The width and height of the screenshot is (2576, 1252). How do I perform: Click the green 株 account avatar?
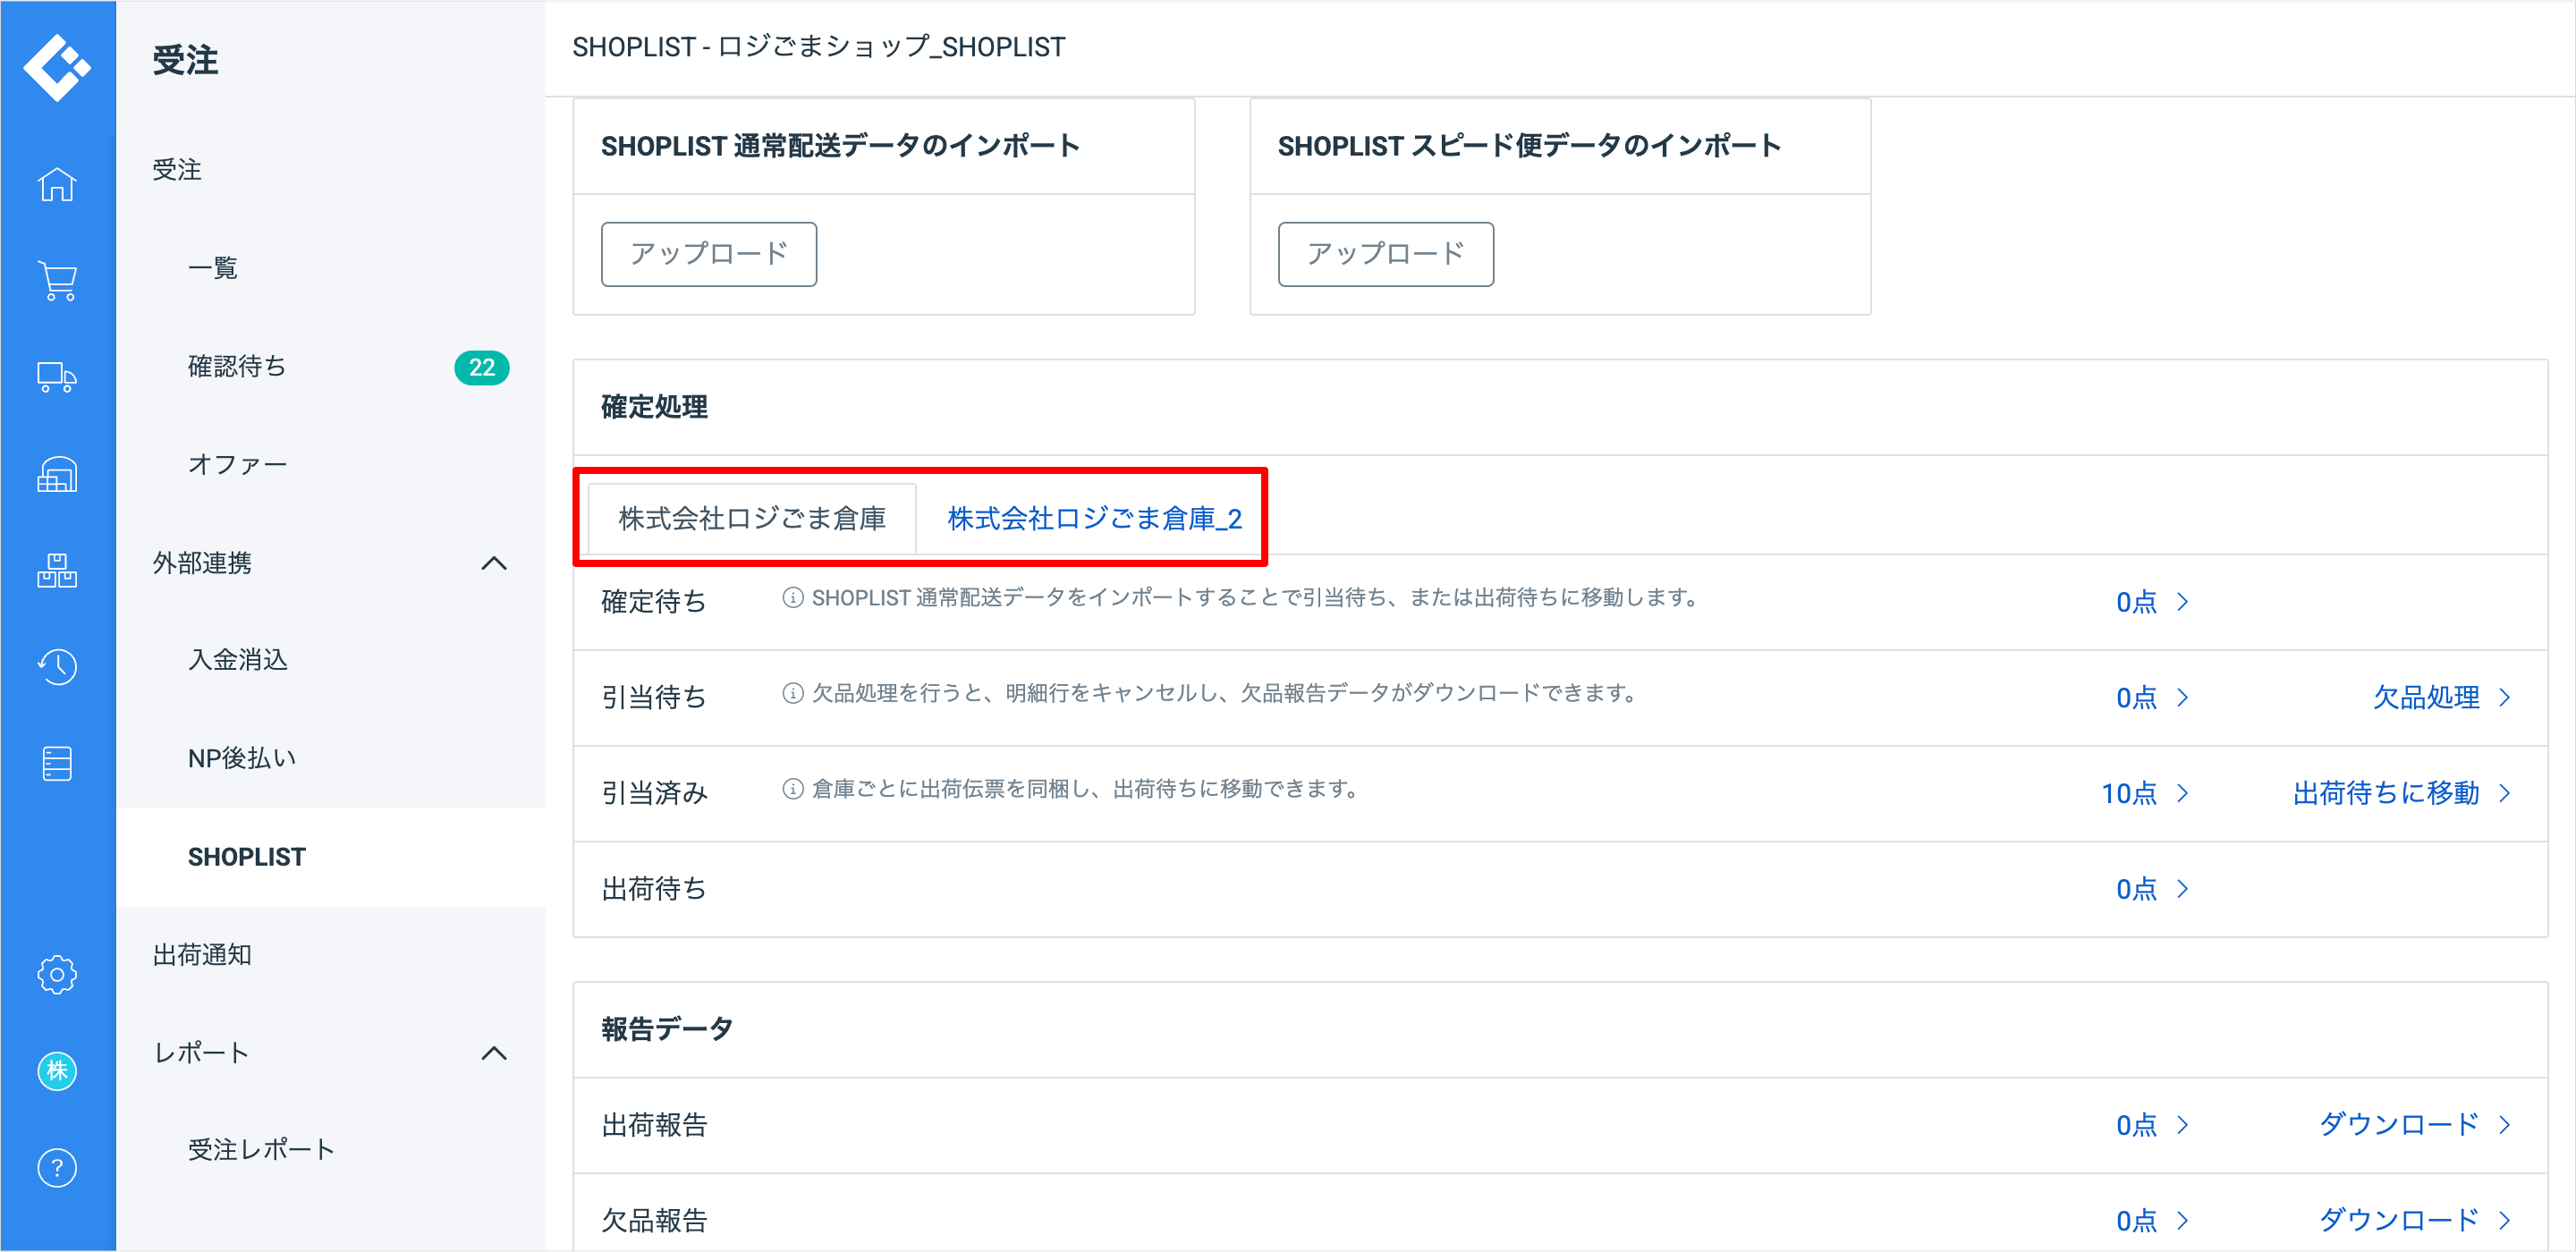(x=57, y=1071)
